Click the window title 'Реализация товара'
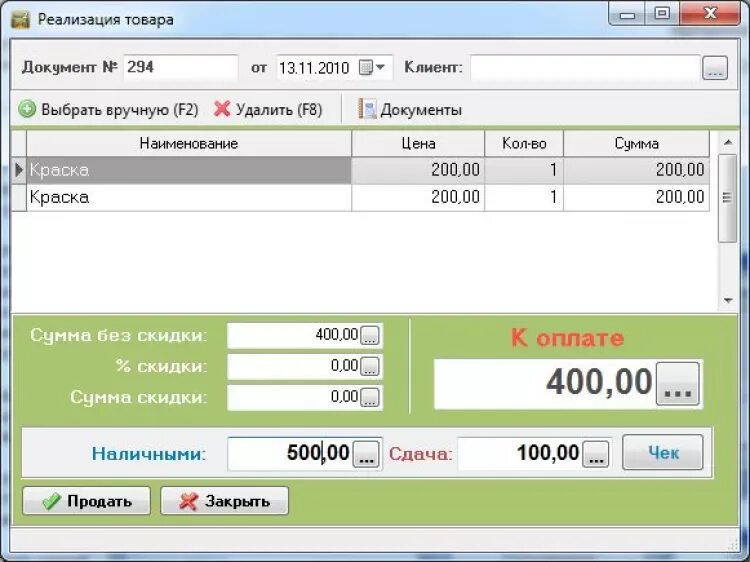The width and height of the screenshot is (750, 562). (x=106, y=20)
